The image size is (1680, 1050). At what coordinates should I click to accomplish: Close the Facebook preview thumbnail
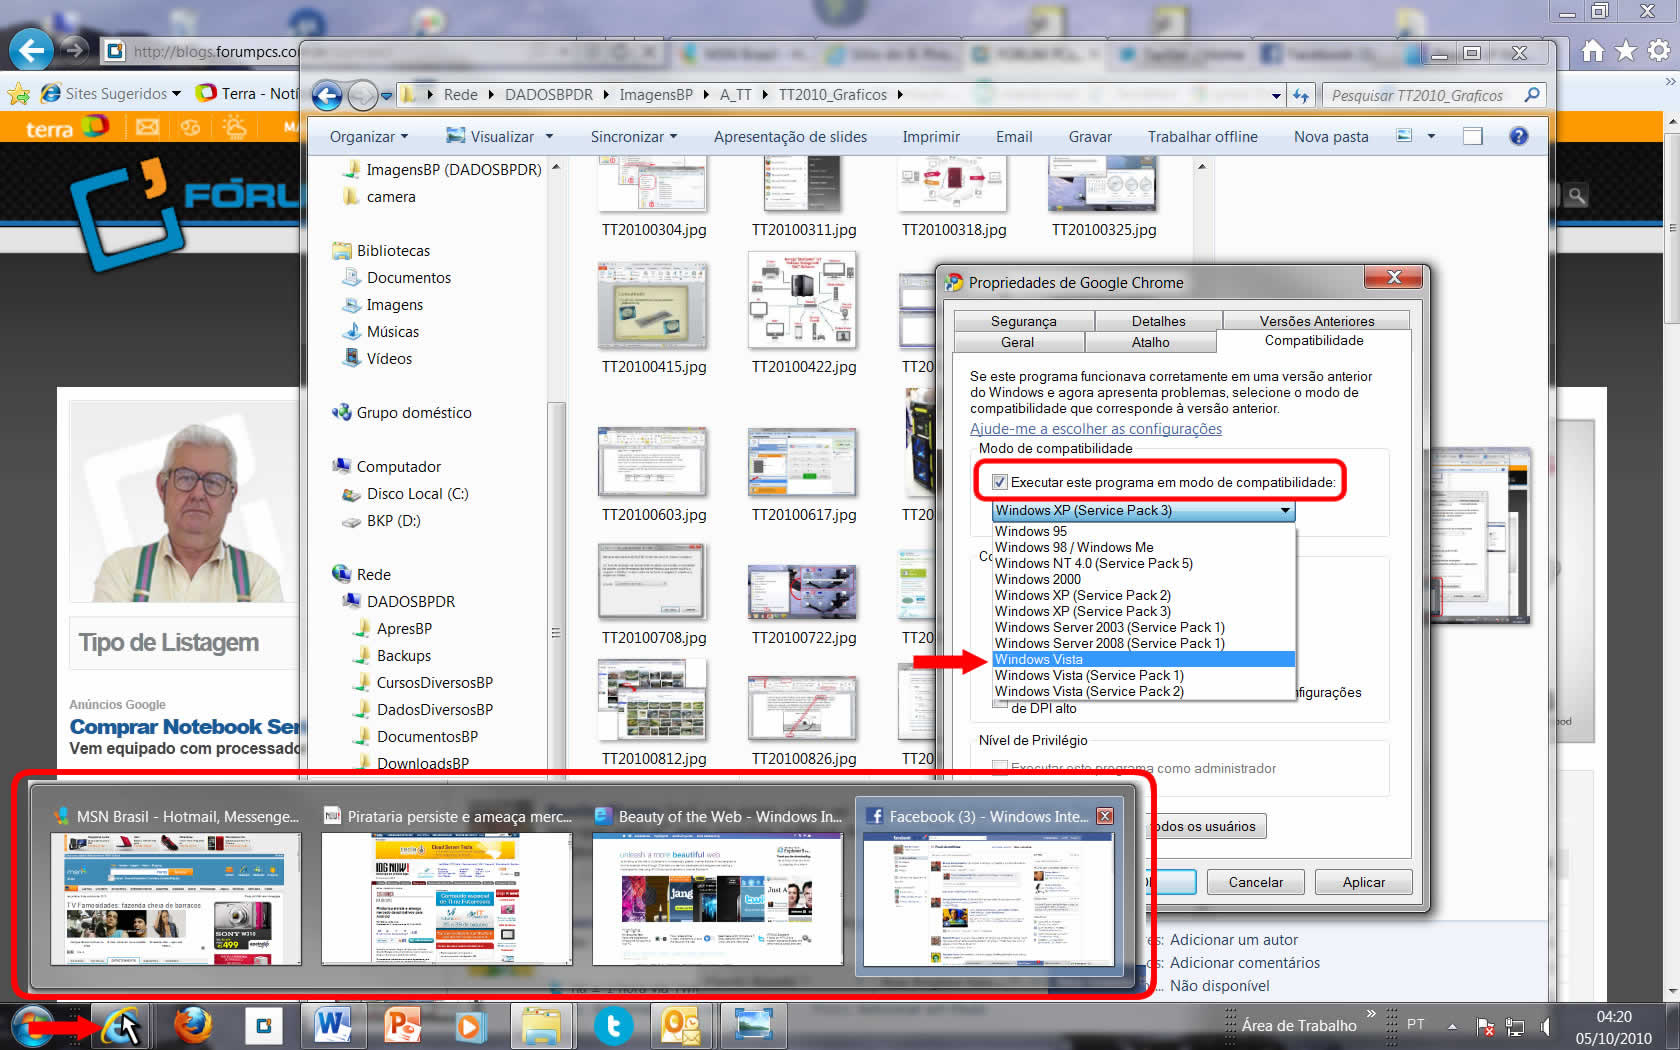click(1104, 816)
